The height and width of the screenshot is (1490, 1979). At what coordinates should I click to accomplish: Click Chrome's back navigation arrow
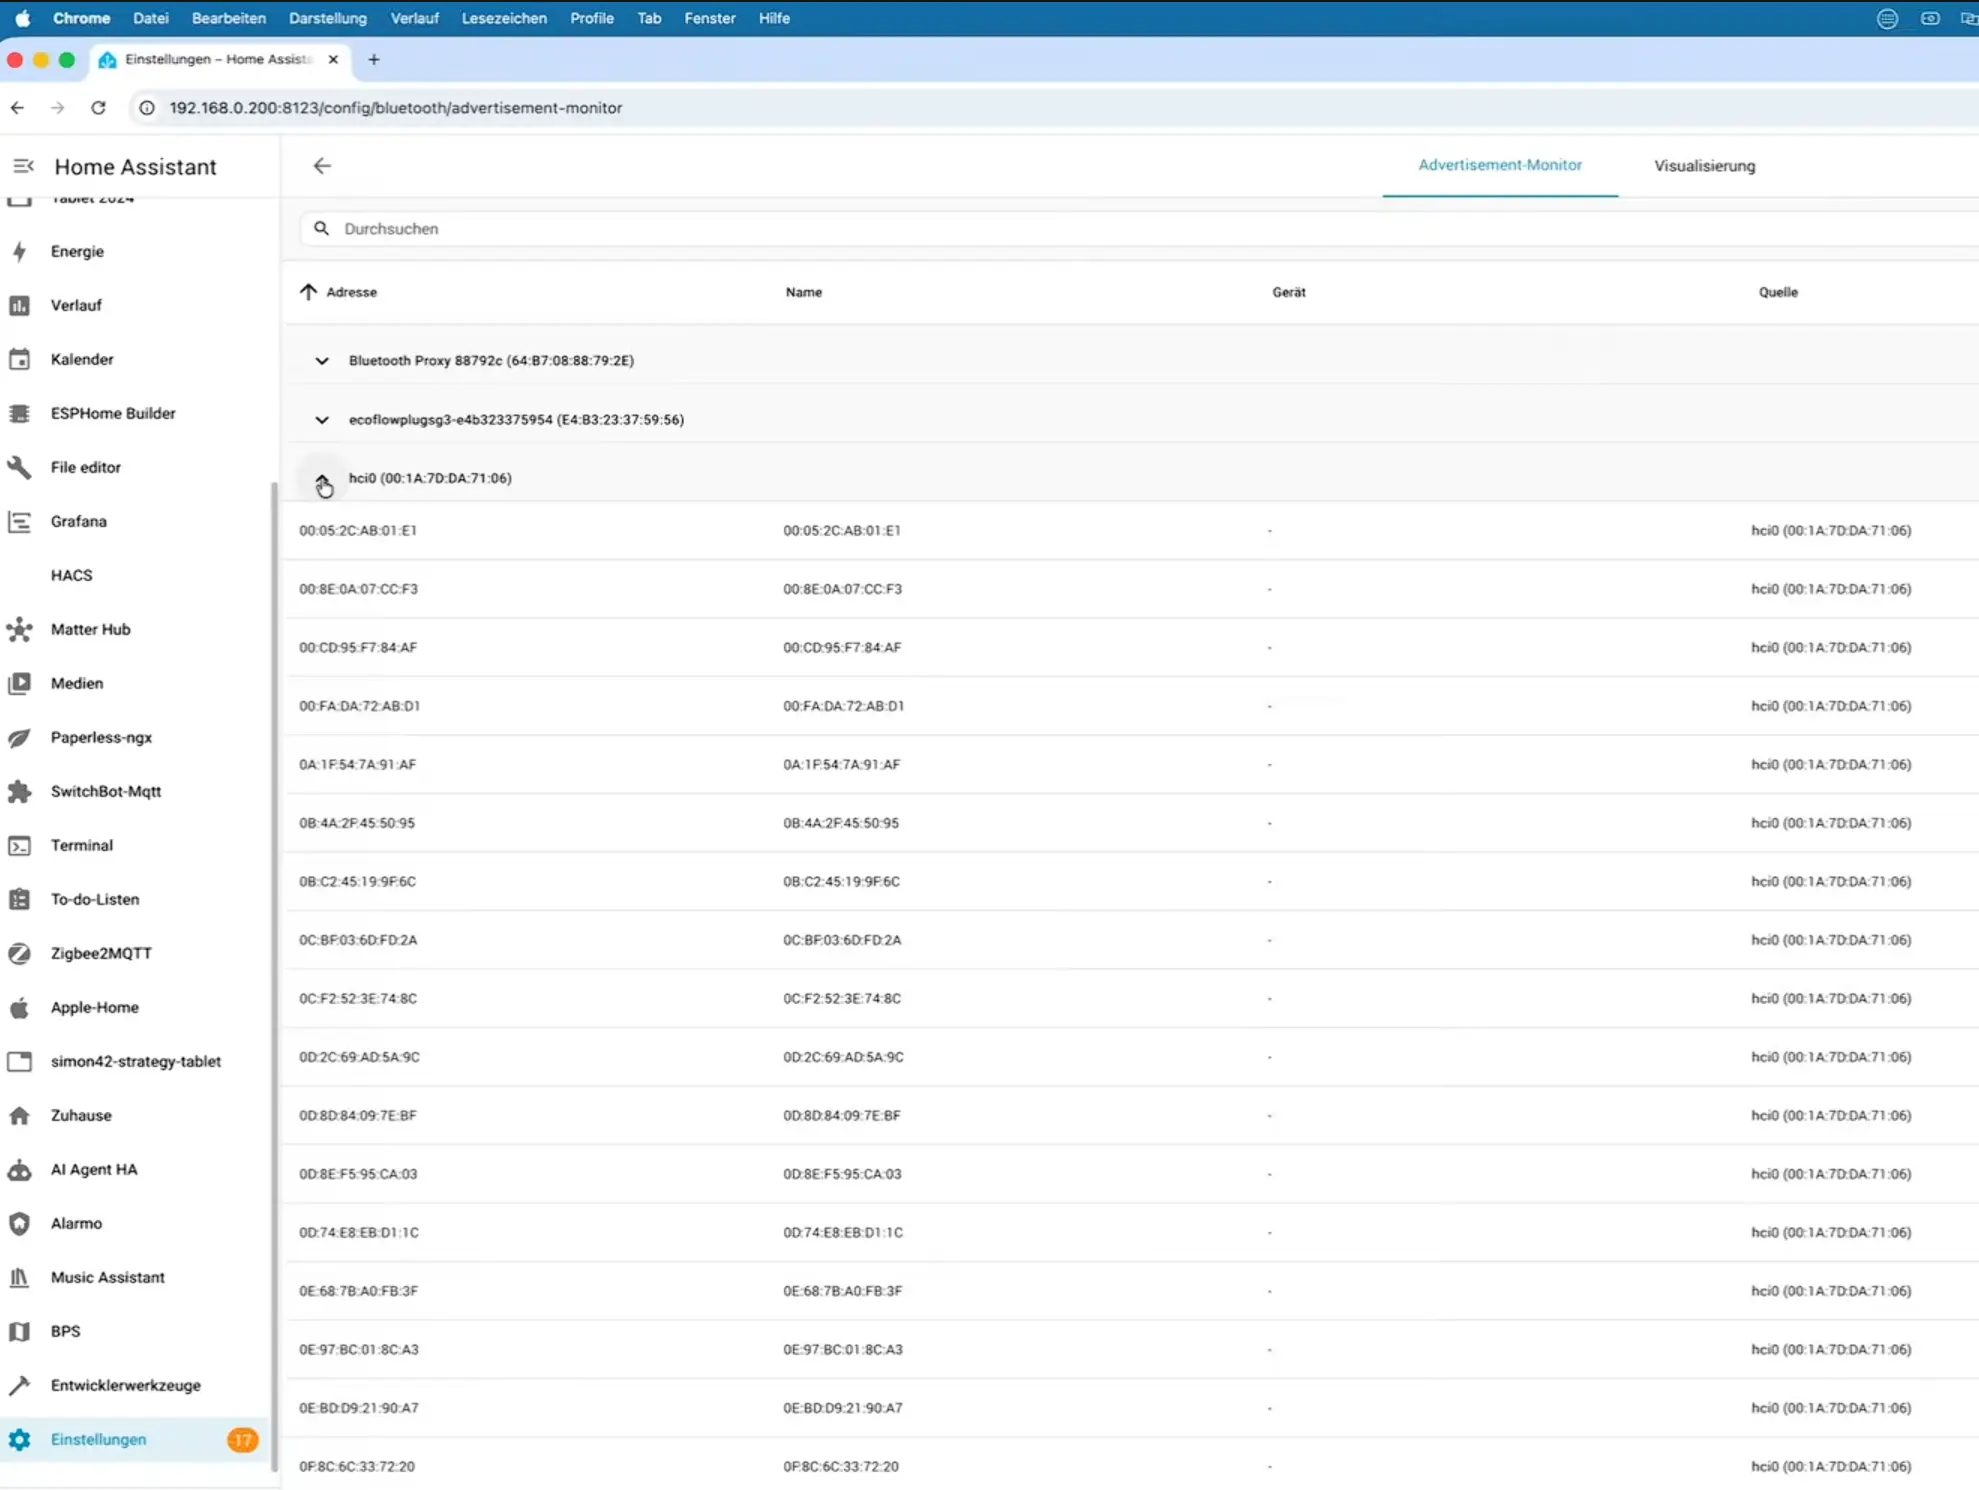pos(18,108)
